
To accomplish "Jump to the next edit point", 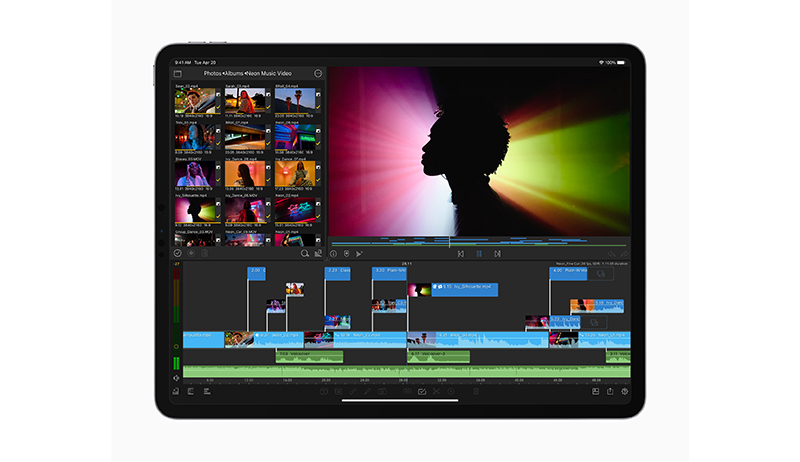I will click(x=497, y=253).
